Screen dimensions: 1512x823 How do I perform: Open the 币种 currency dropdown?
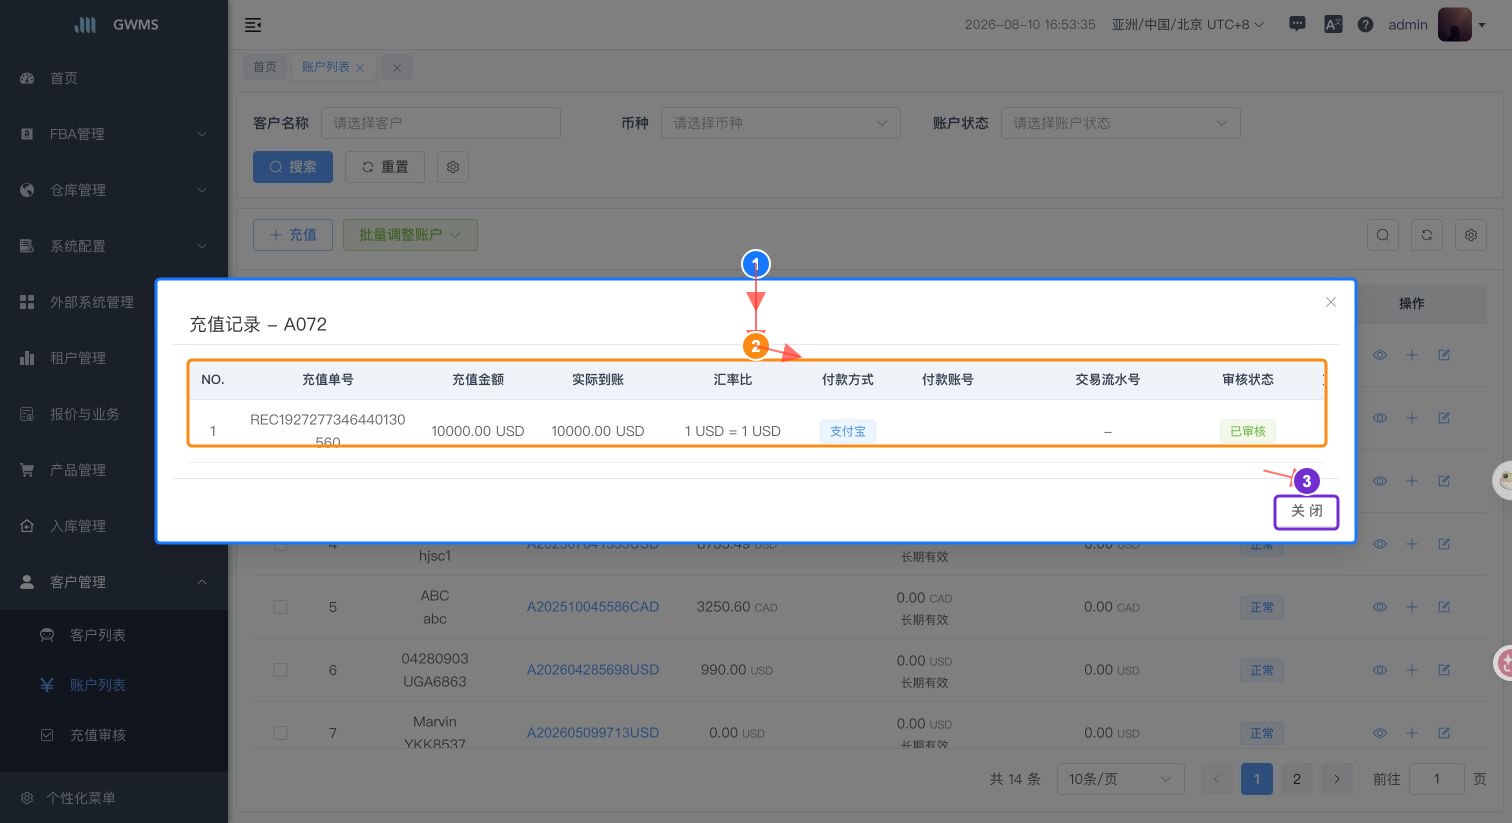[x=781, y=123]
